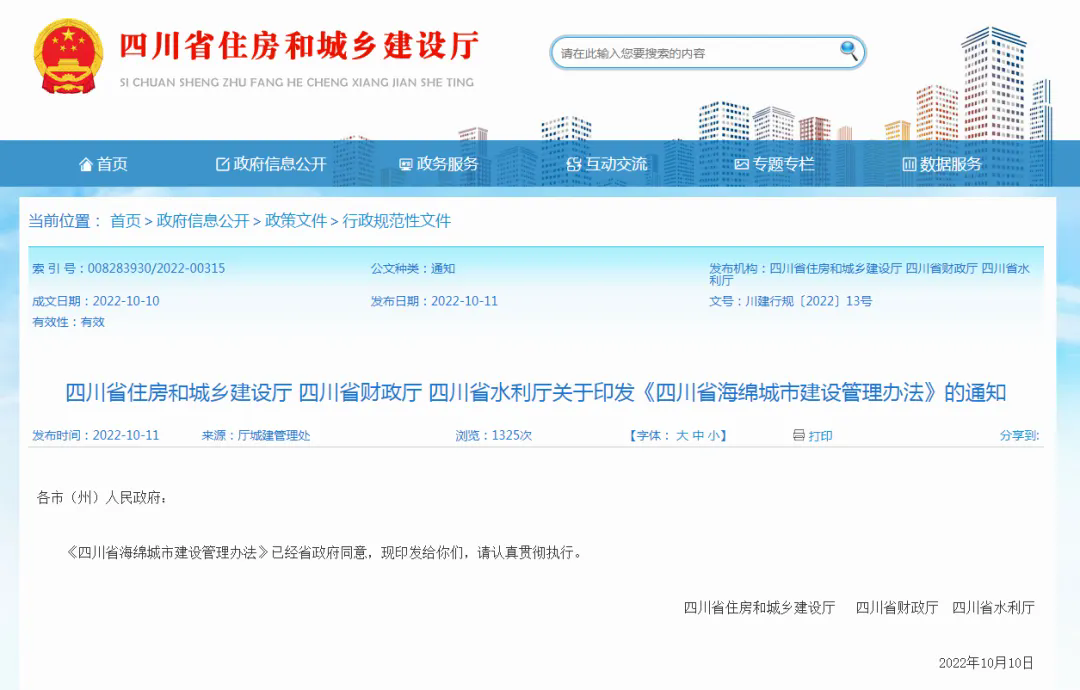Click the picture icon beside 专题专栏

pyautogui.click(x=741, y=164)
